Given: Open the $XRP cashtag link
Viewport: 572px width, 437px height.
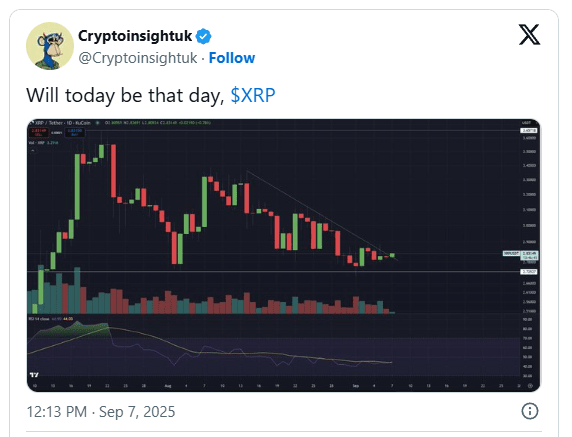Looking at the screenshot, I should [253, 96].
